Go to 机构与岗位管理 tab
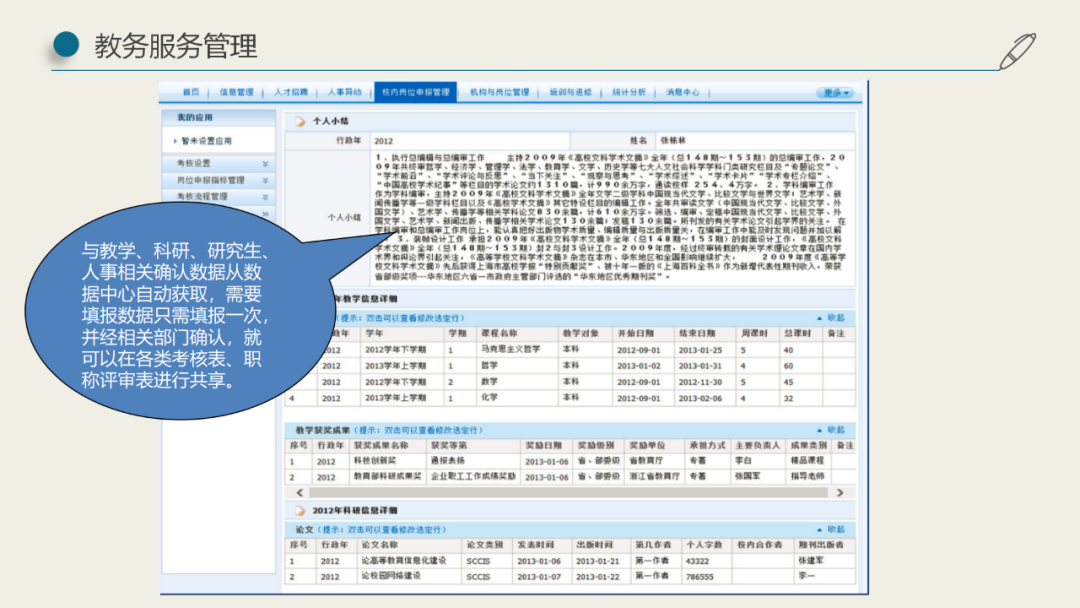Screen dimensions: 1080x608 pyautogui.click(x=499, y=92)
